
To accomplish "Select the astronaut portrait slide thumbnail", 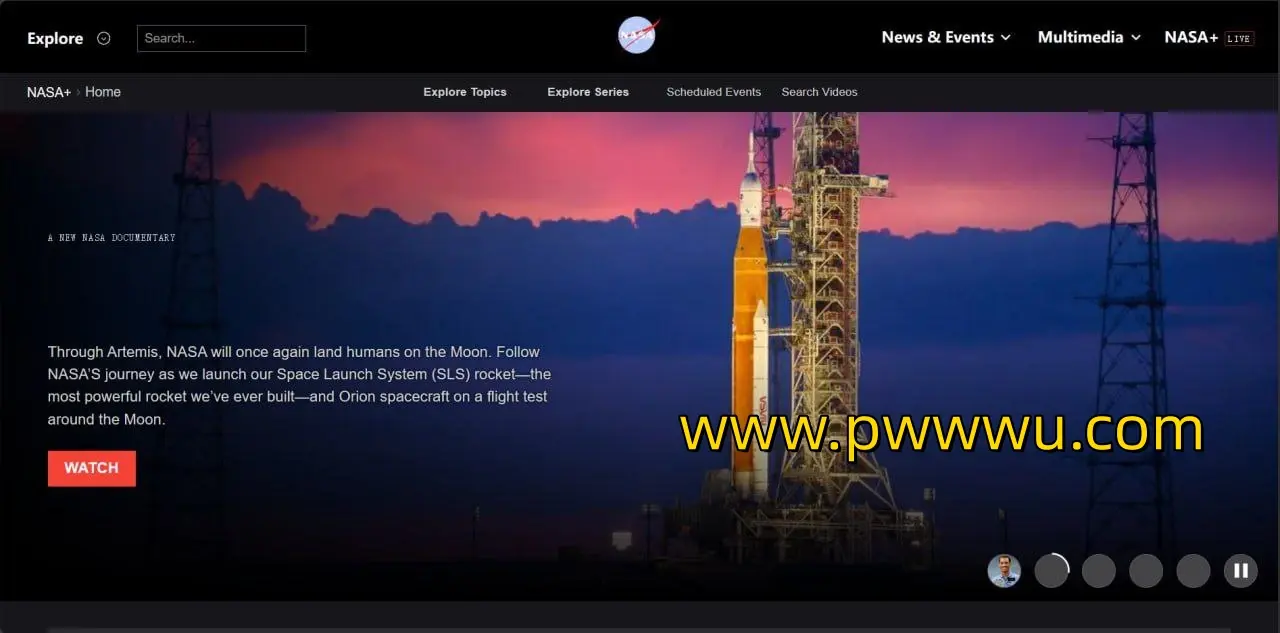I will pyautogui.click(x=1004, y=571).
